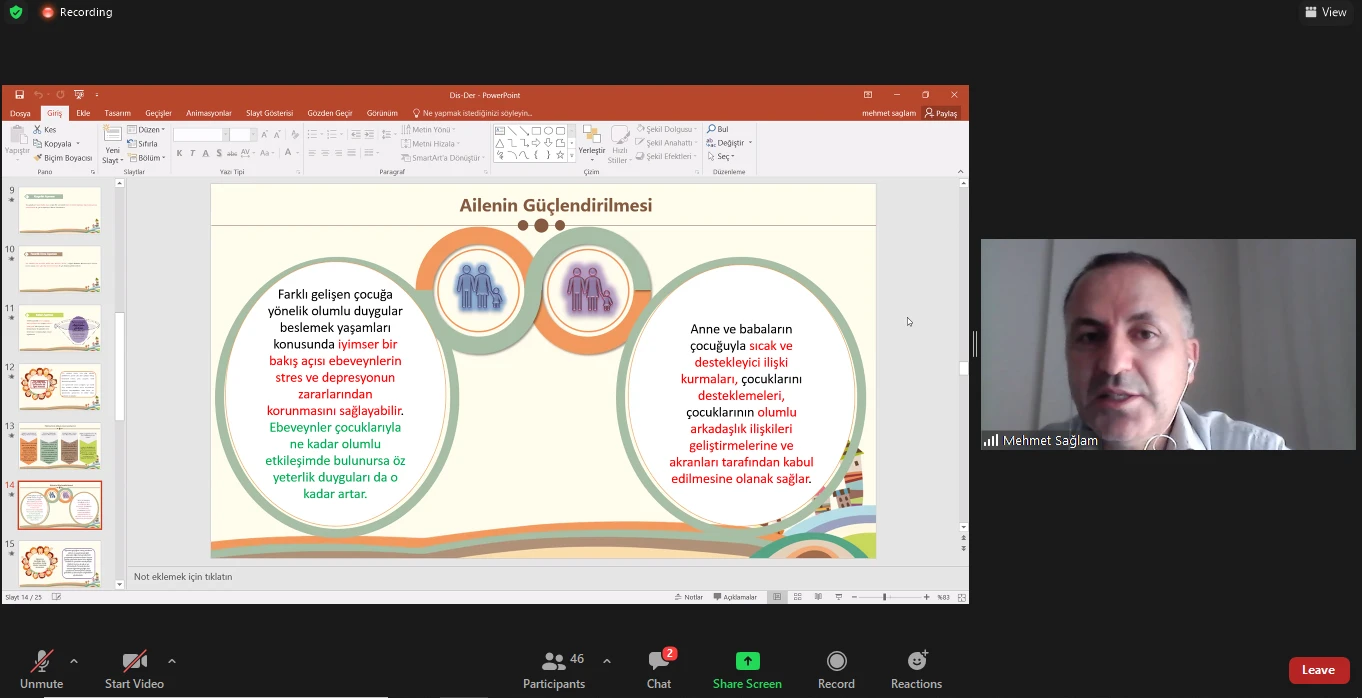The image size is (1362, 698).
Task: Open Zoom View options
Action: (1326, 12)
